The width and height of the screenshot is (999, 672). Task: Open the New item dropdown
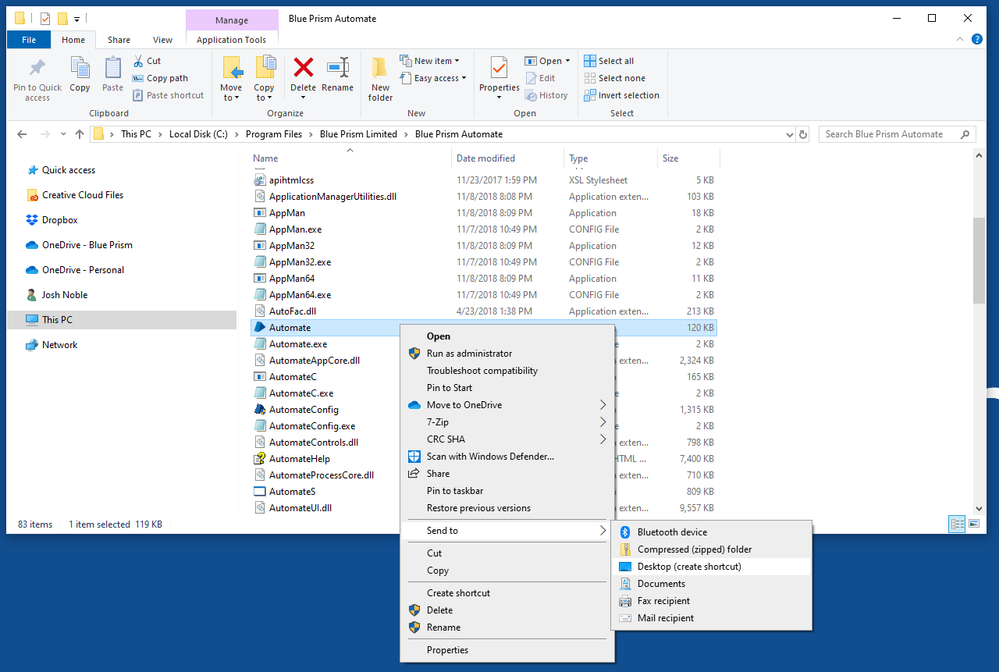click(430, 61)
